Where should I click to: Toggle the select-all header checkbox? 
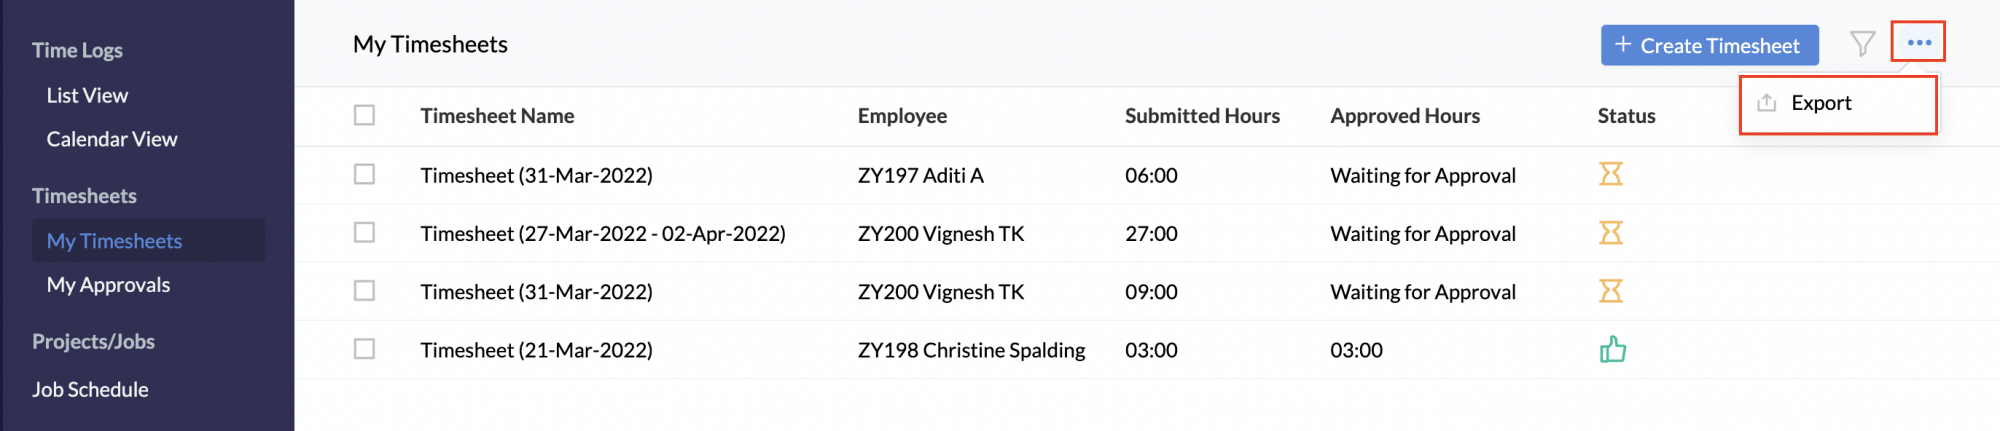(x=364, y=116)
